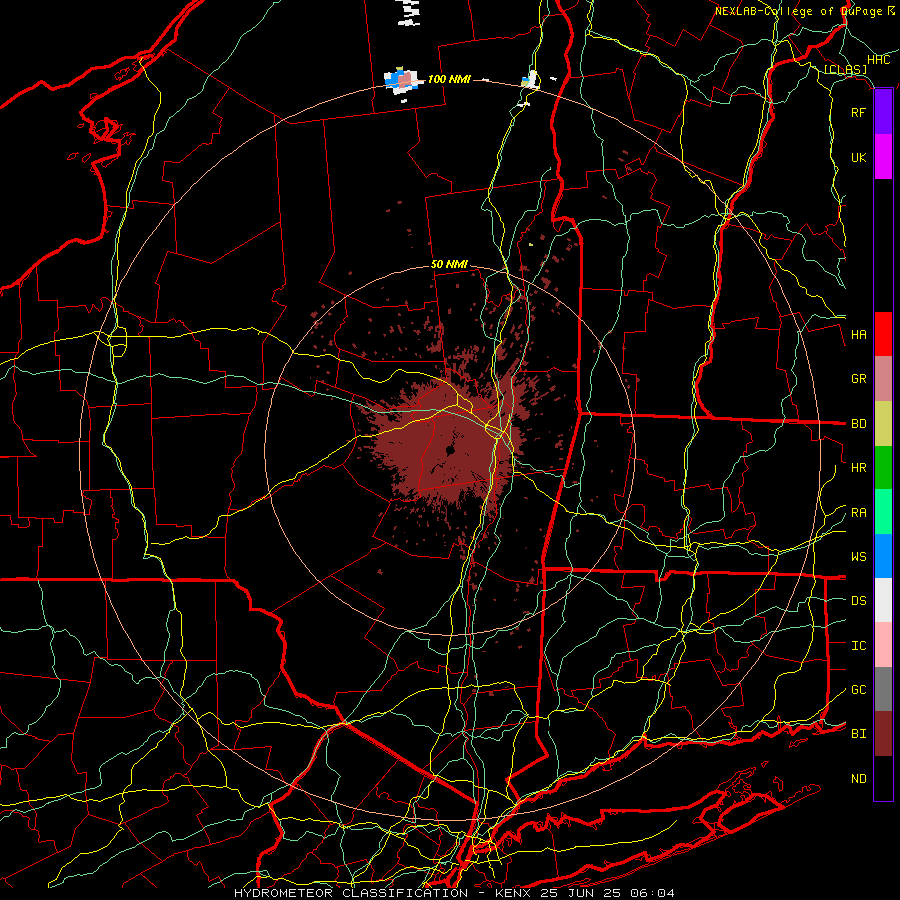Click the RA legend label
Viewport: 900px width, 900px height.
coord(858,513)
